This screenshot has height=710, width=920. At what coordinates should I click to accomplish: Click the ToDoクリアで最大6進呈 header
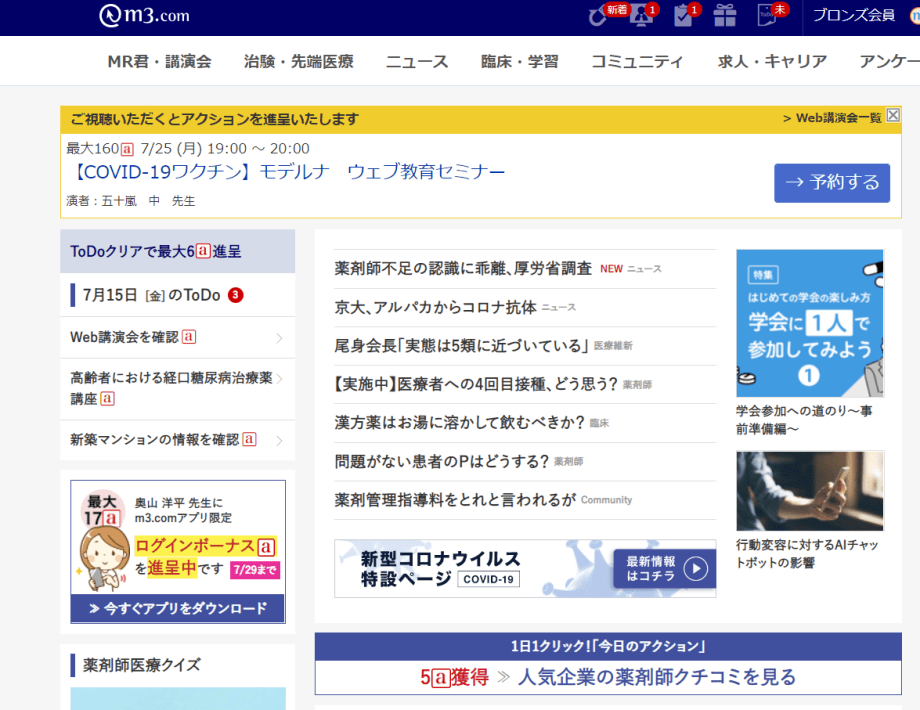coord(177,251)
